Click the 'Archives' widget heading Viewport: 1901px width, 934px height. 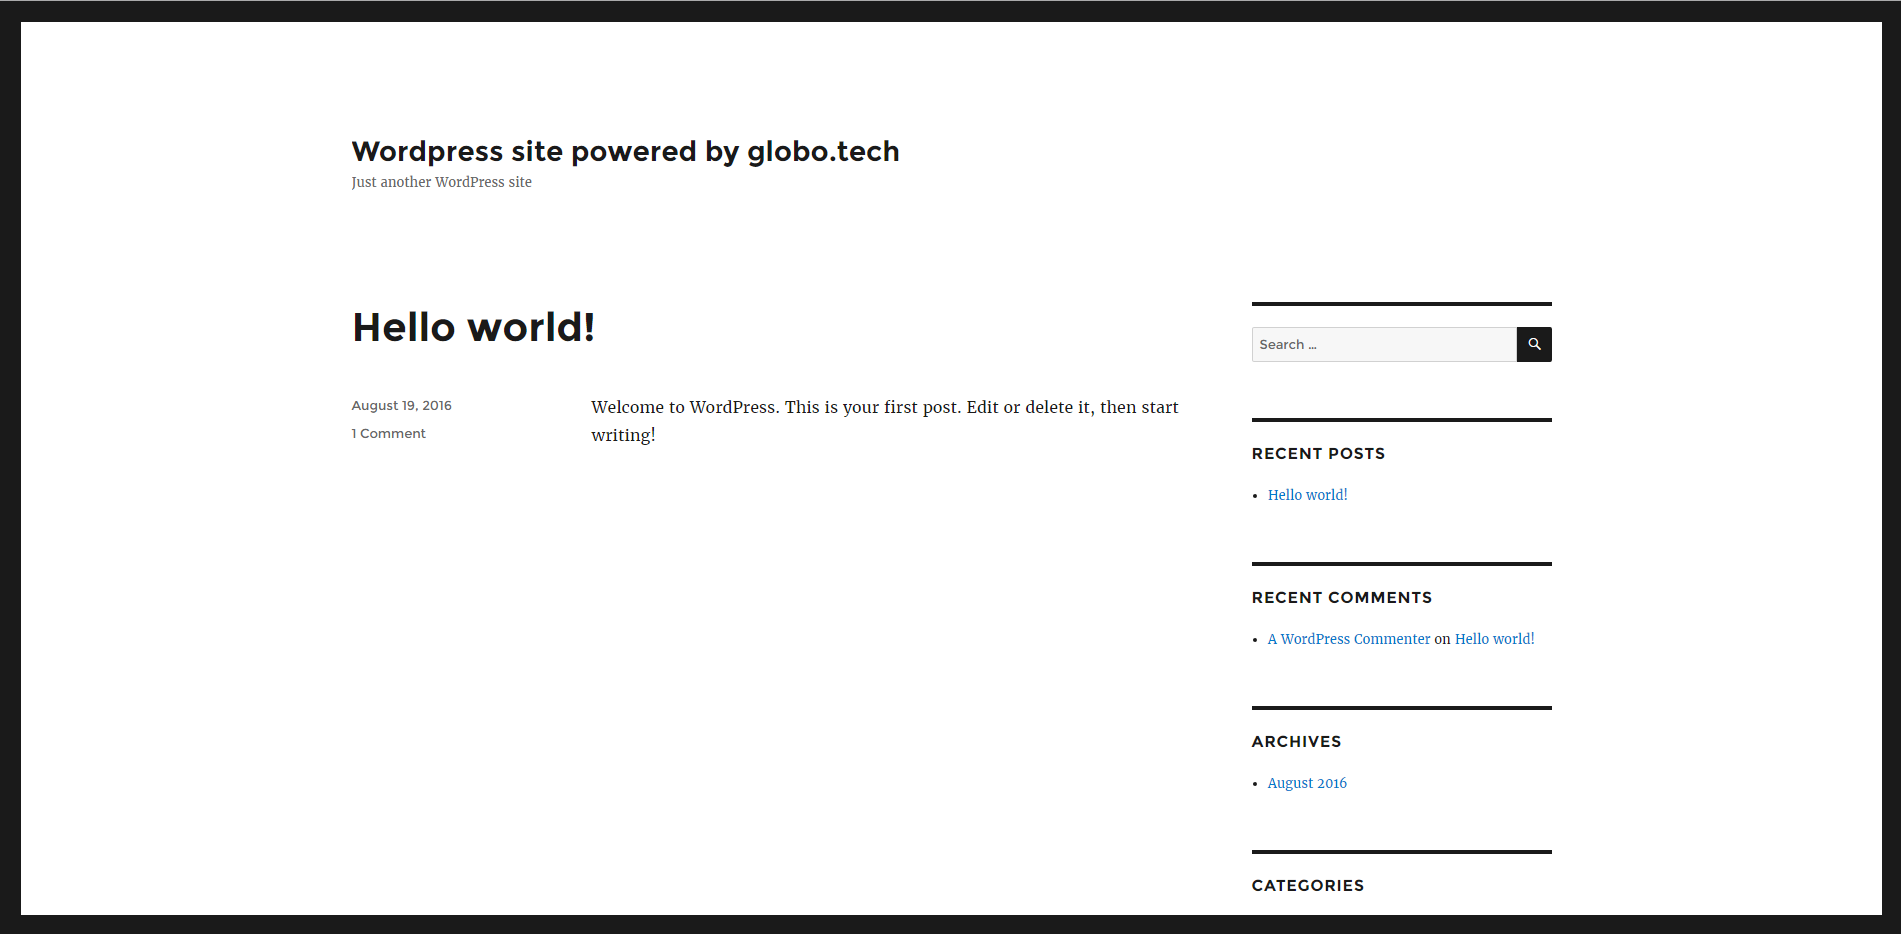pos(1296,741)
